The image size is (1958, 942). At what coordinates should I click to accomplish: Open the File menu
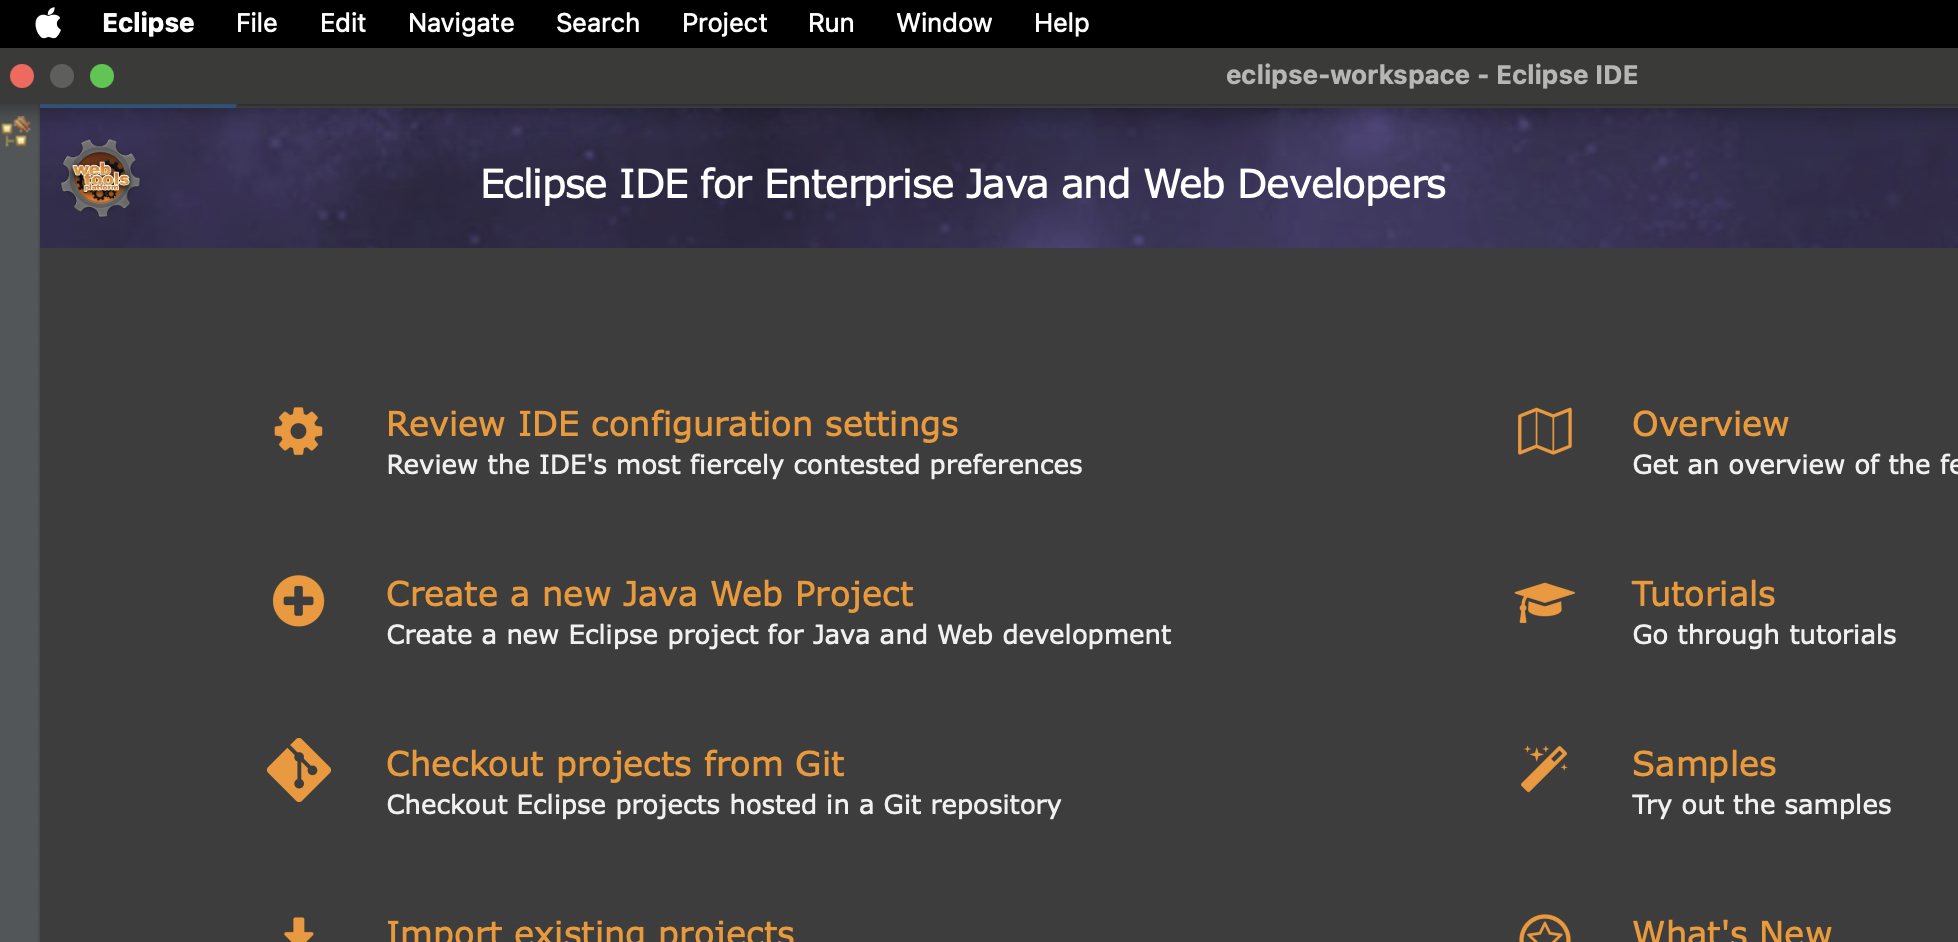tap(257, 23)
